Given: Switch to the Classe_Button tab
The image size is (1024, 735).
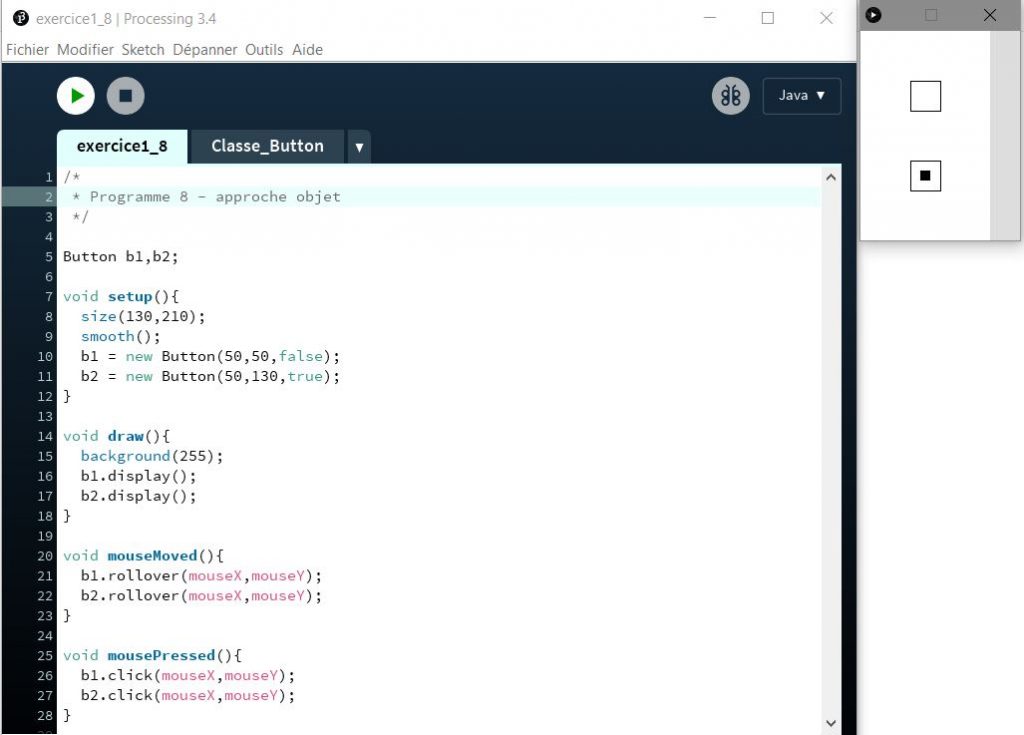Looking at the screenshot, I should pos(267,146).
